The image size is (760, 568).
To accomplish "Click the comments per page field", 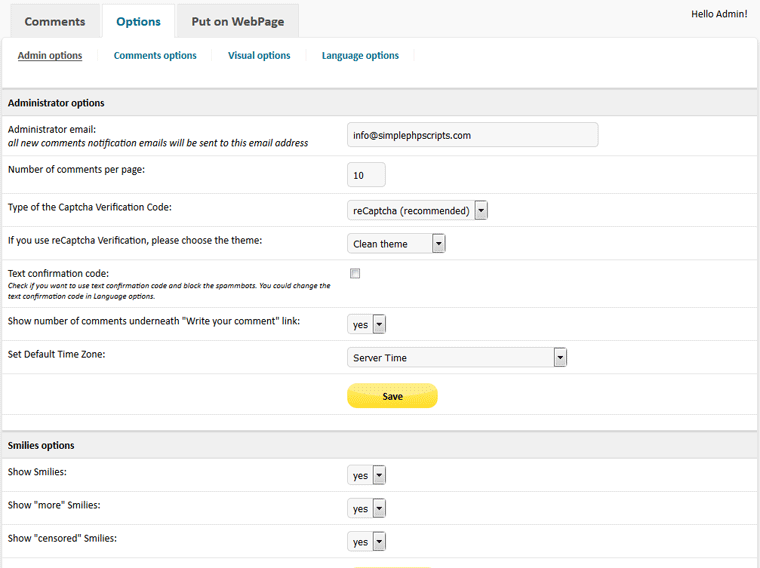I will coord(366,174).
